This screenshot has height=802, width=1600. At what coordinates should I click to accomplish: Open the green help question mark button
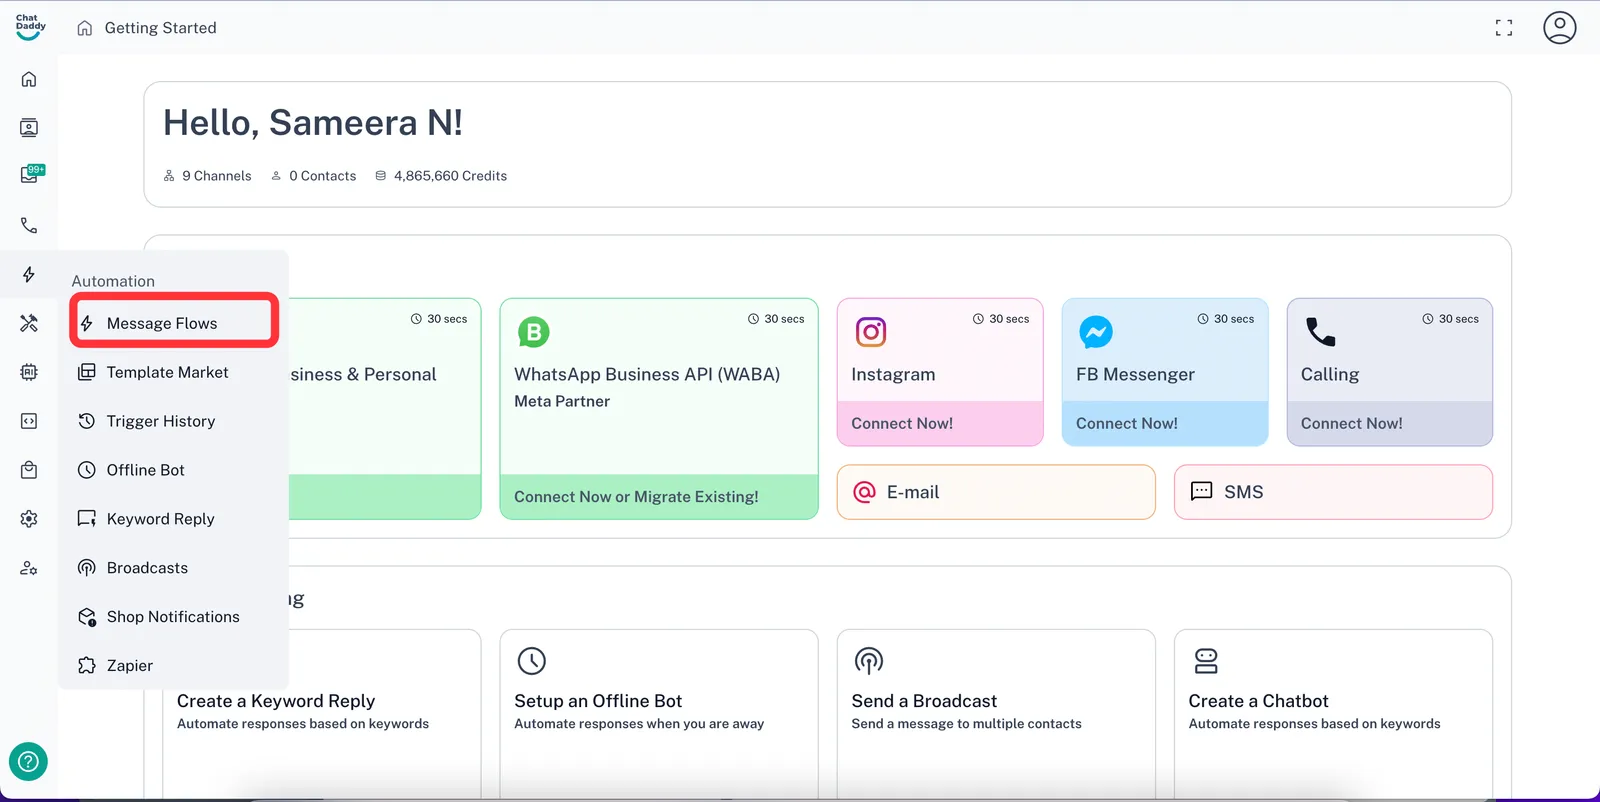click(x=28, y=762)
